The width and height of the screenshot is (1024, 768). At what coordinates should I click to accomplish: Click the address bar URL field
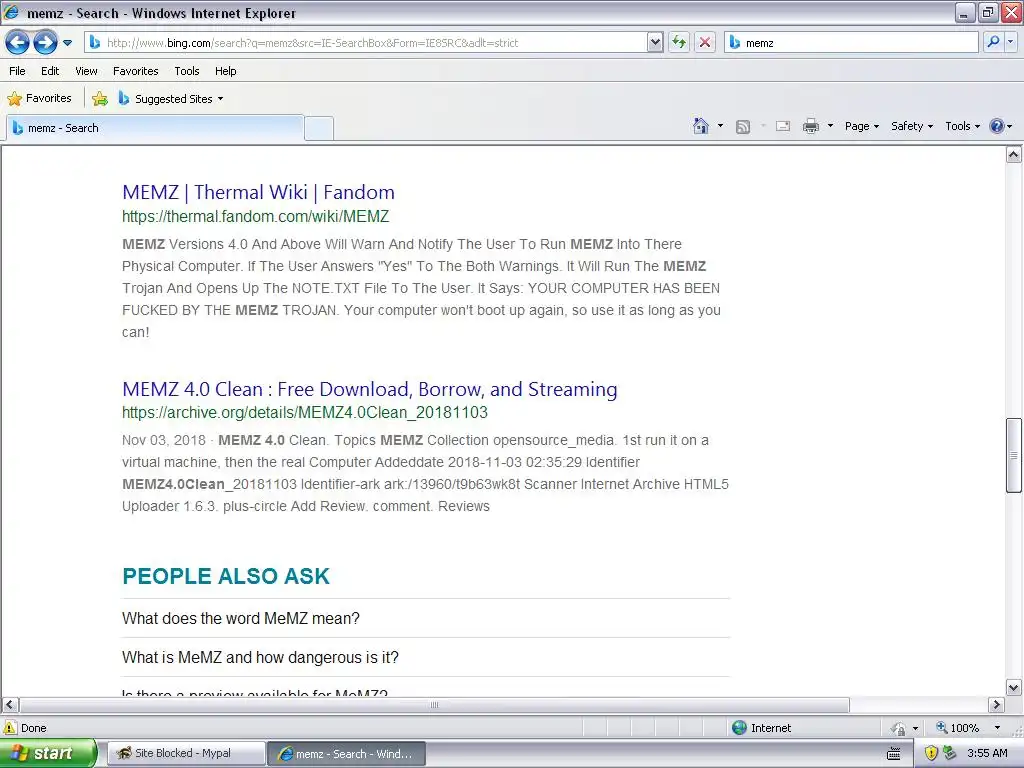(x=367, y=43)
